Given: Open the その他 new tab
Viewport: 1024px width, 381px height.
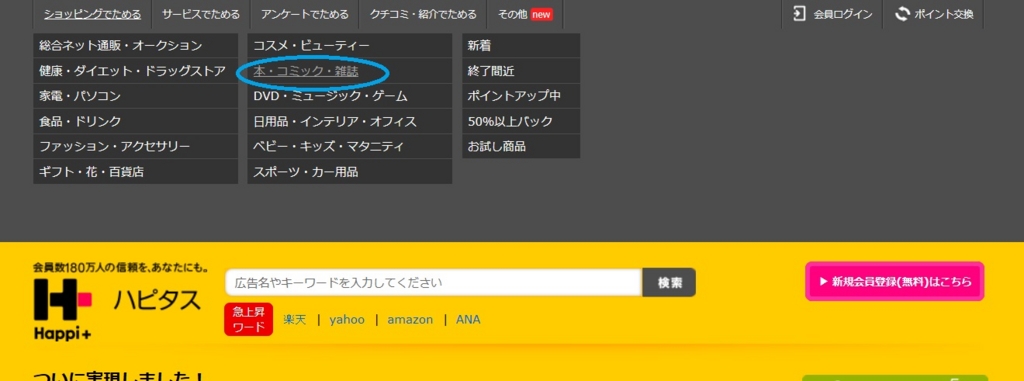Looking at the screenshot, I should tap(525, 14).
